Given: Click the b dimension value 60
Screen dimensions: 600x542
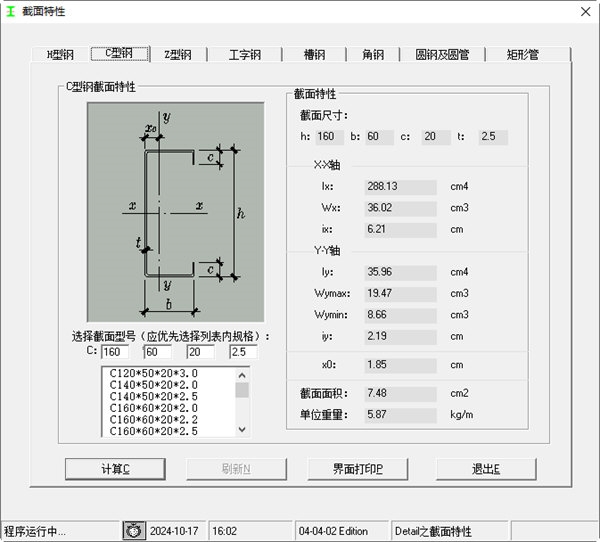Looking at the screenshot, I should (x=379, y=137).
